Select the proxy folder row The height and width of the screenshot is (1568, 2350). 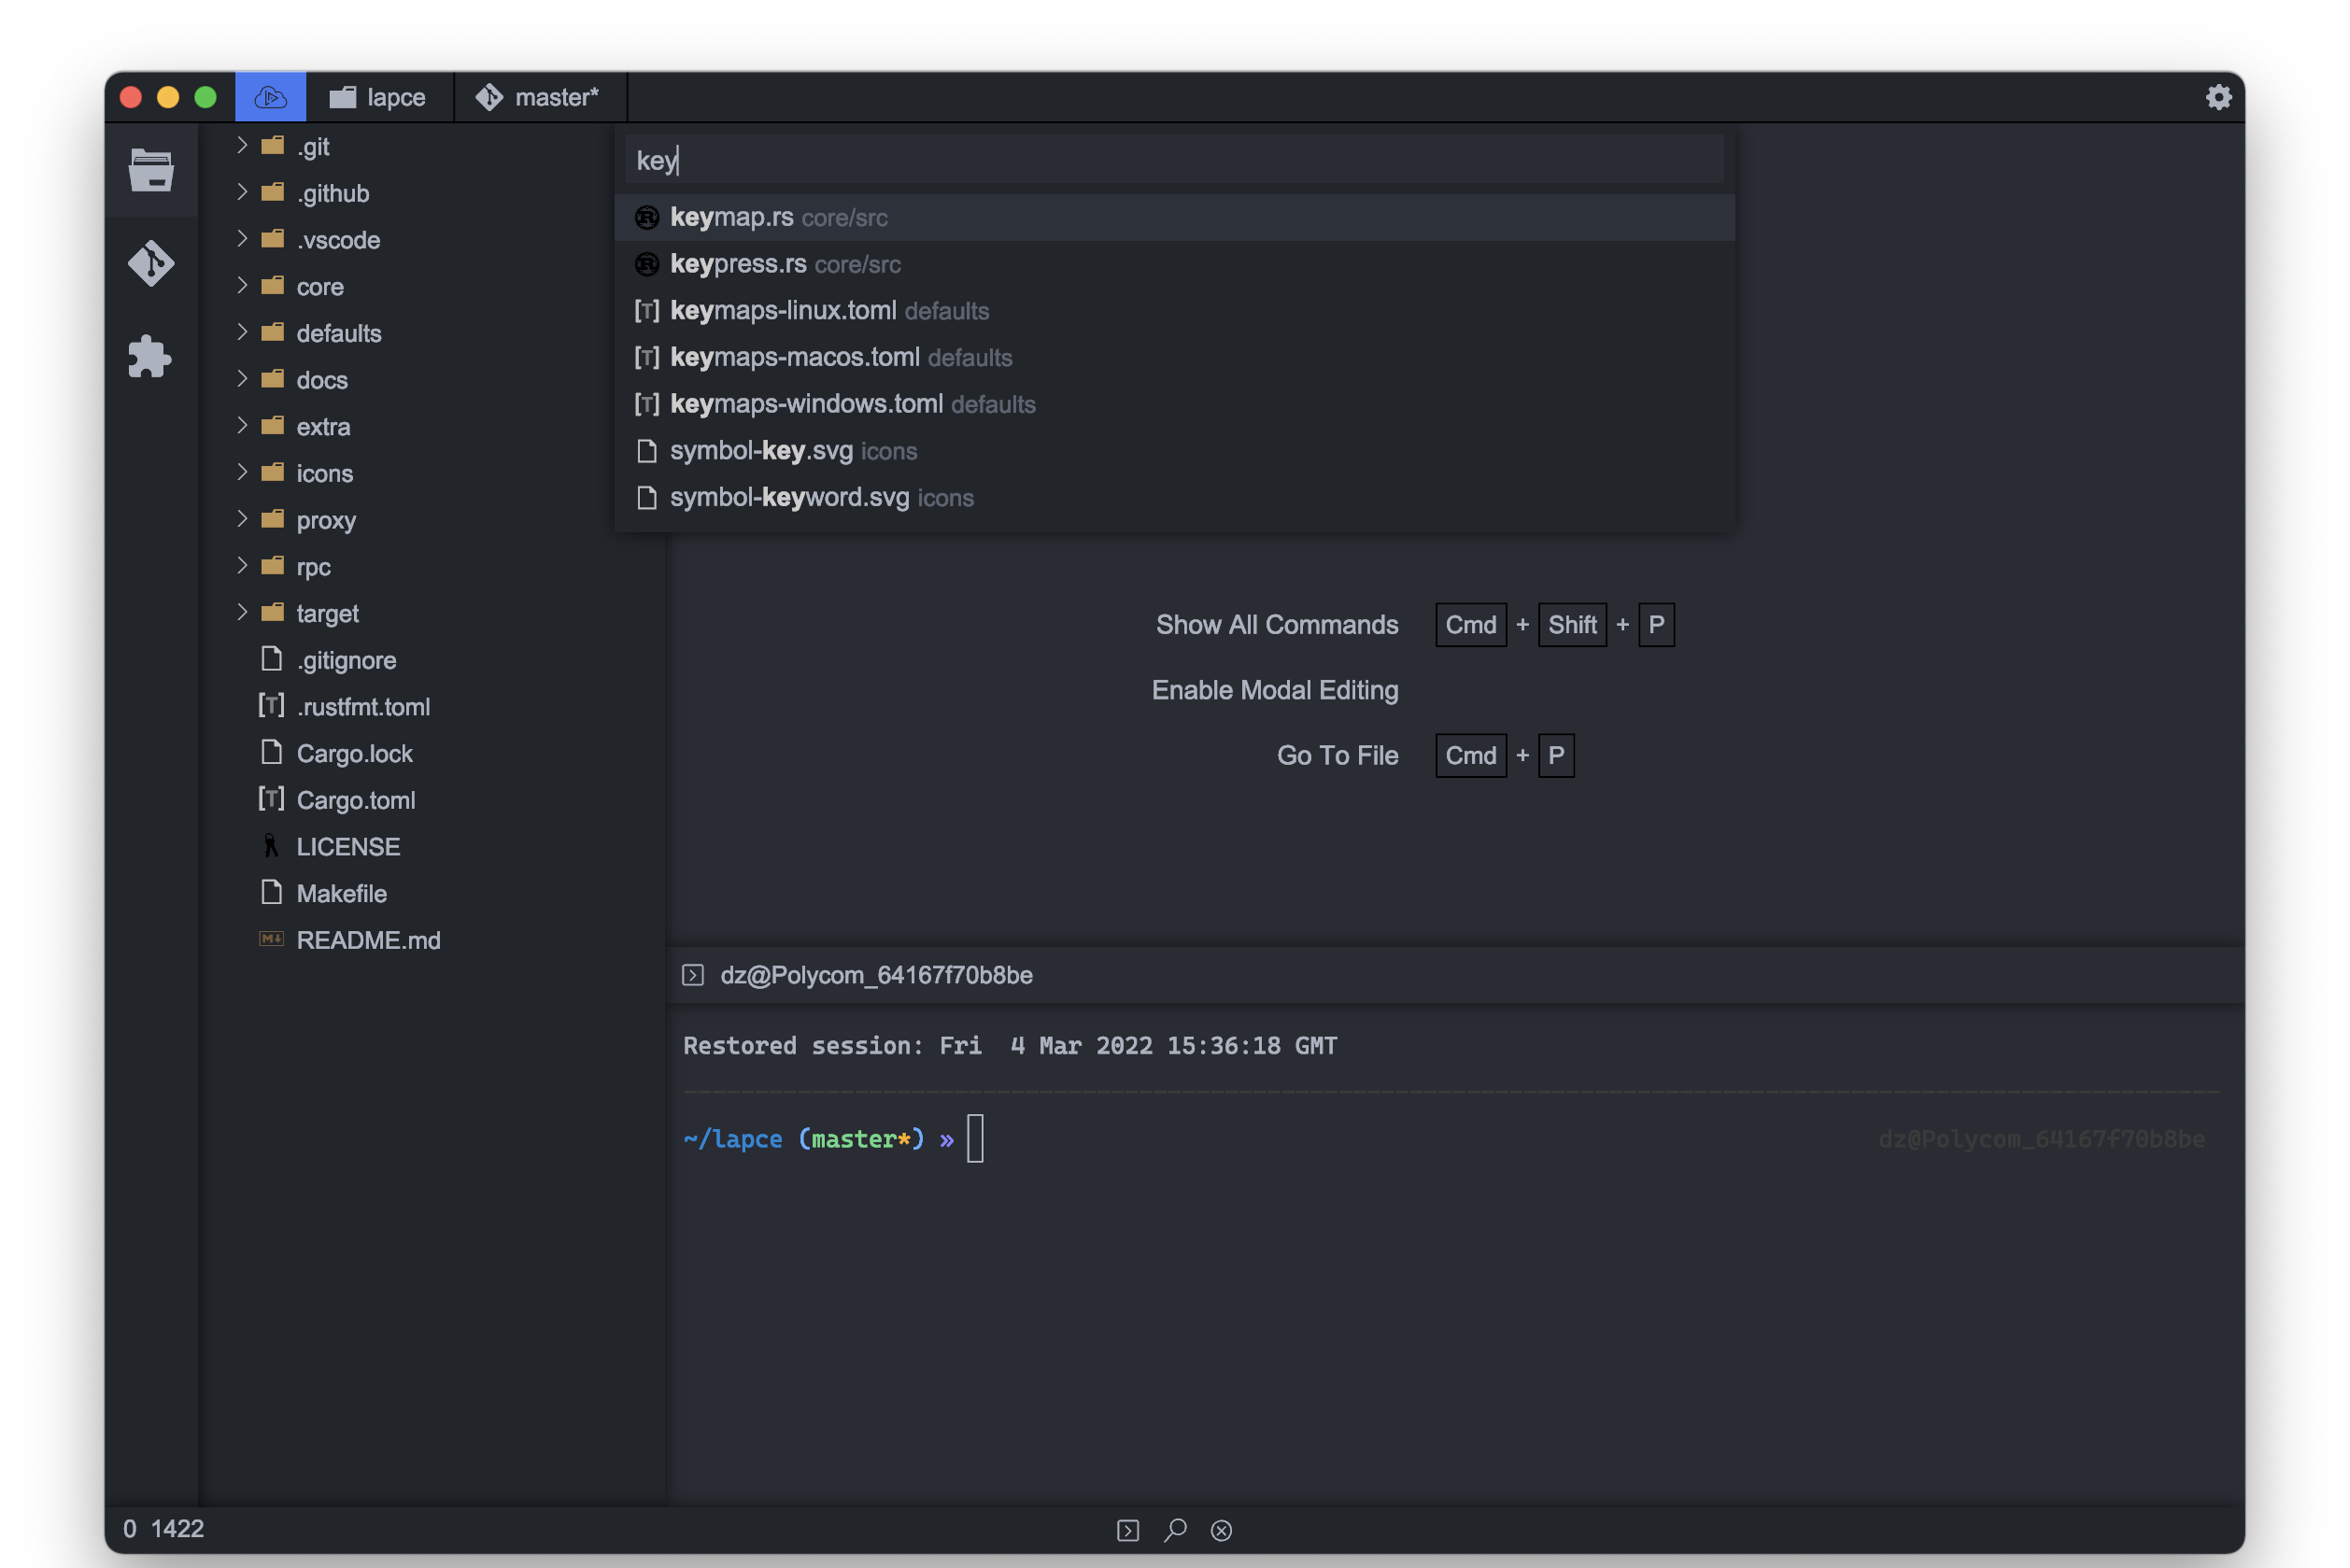coord(433,520)
